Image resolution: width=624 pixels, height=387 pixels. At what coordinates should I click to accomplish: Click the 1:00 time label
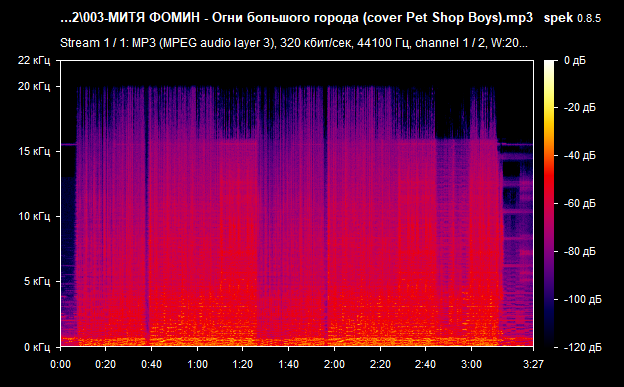tap(197, 364)
